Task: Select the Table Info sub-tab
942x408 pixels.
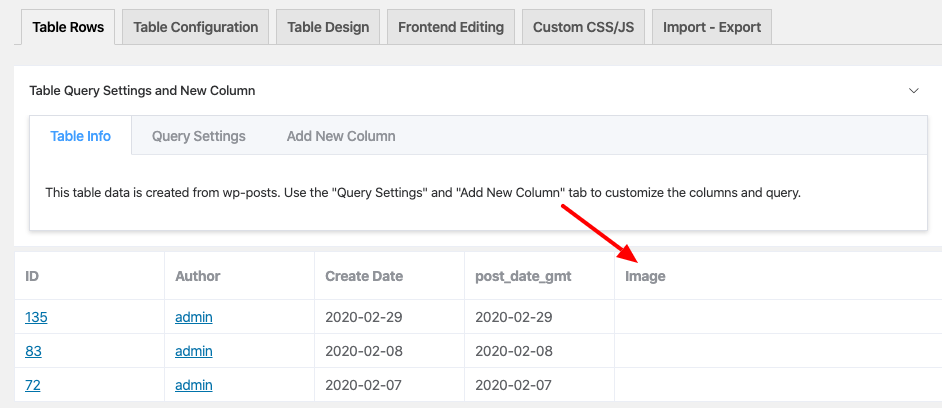Action: click(x=81, y=136)
